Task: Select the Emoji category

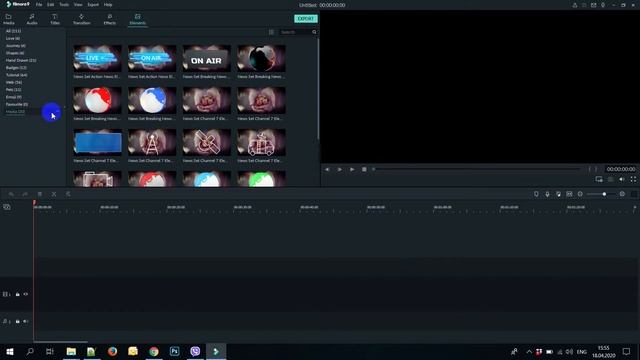Action: (13, 97)
